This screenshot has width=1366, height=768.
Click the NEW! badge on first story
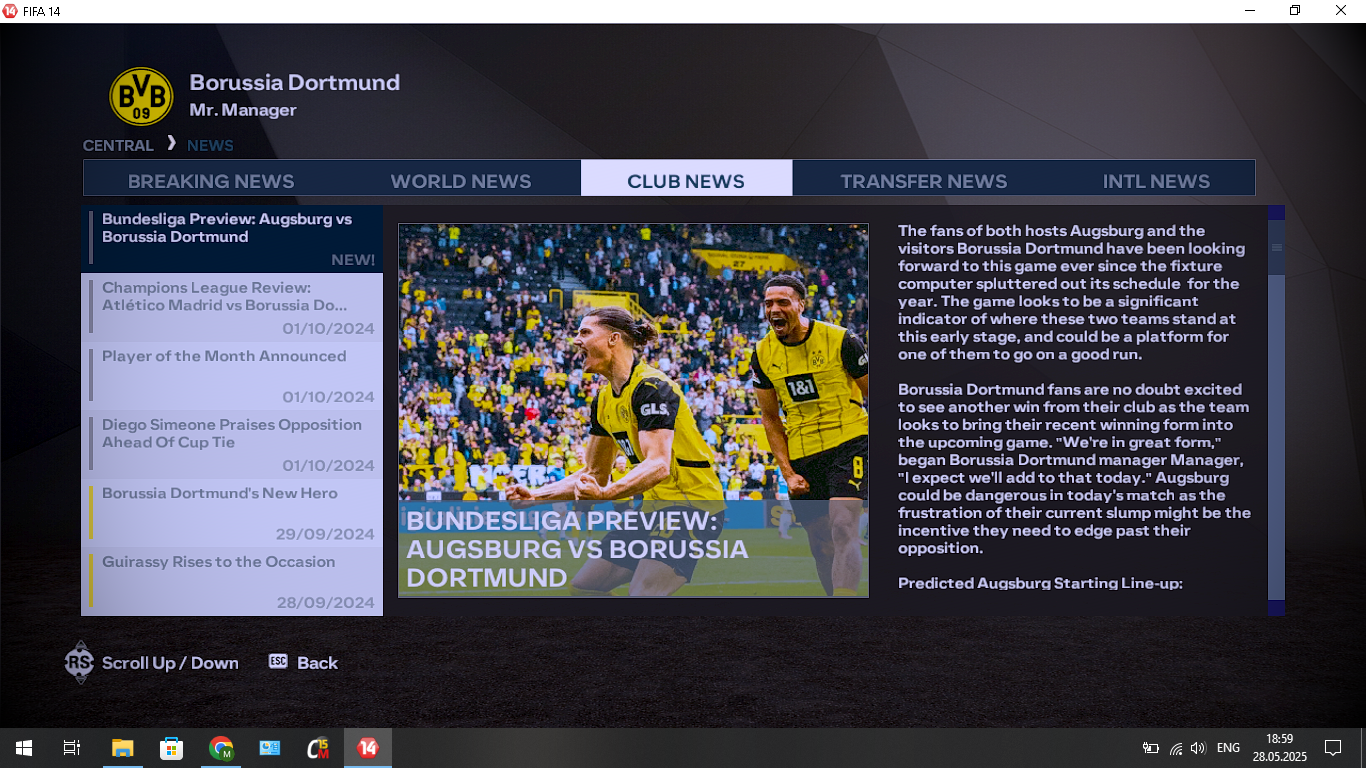pyautogui.click(x=353, y=260)
